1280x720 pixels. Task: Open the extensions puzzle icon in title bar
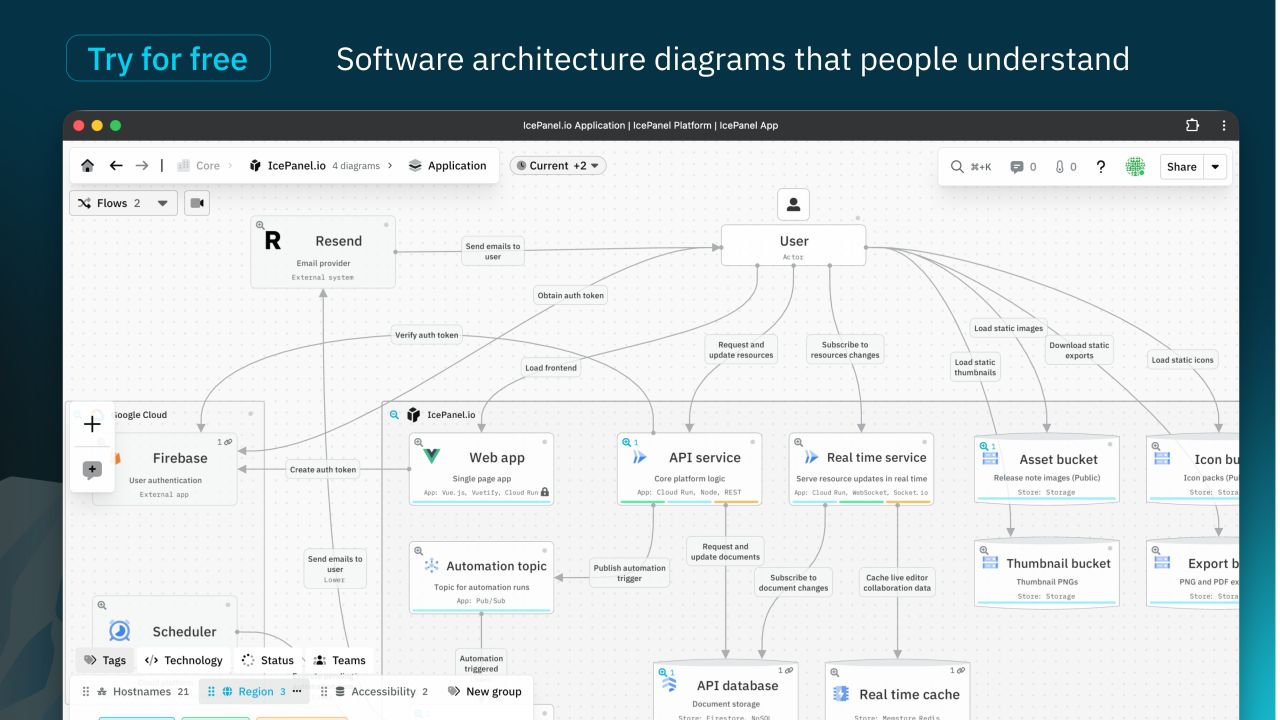pos(1192,125)
